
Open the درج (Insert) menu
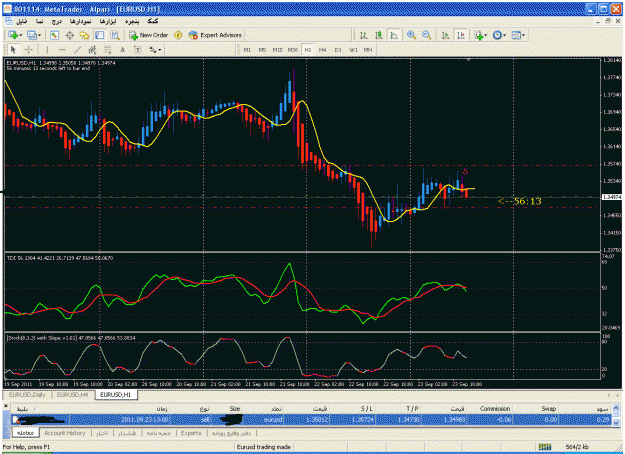tap(57, 21)
